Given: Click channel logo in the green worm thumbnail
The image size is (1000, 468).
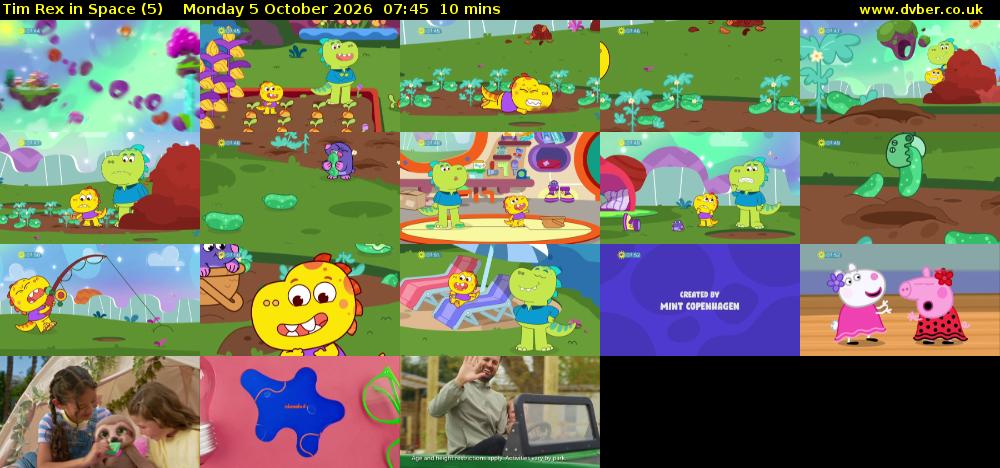Looking at the screenshot, I should click(x=828, y=143).
